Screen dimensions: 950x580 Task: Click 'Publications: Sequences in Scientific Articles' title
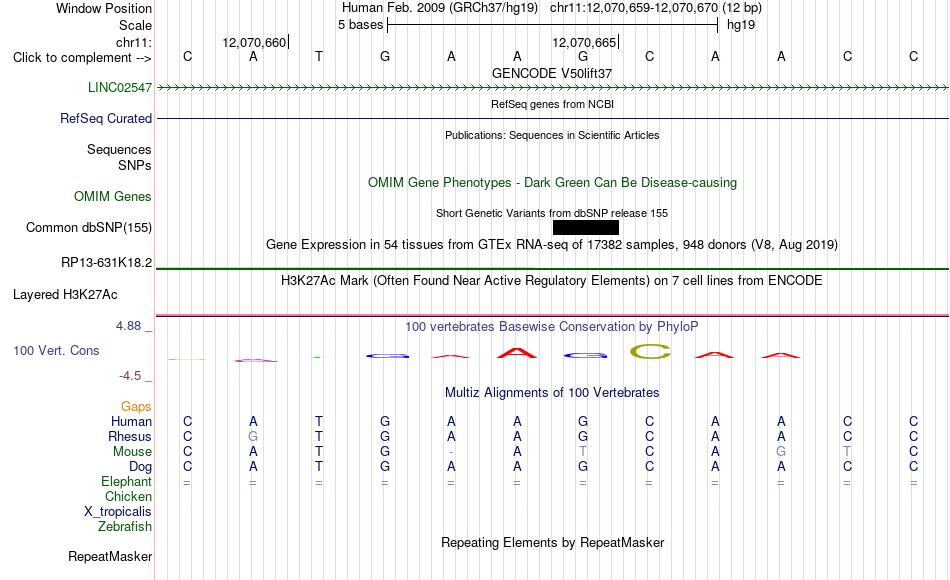pyautogui.click(x=552, y=135)
